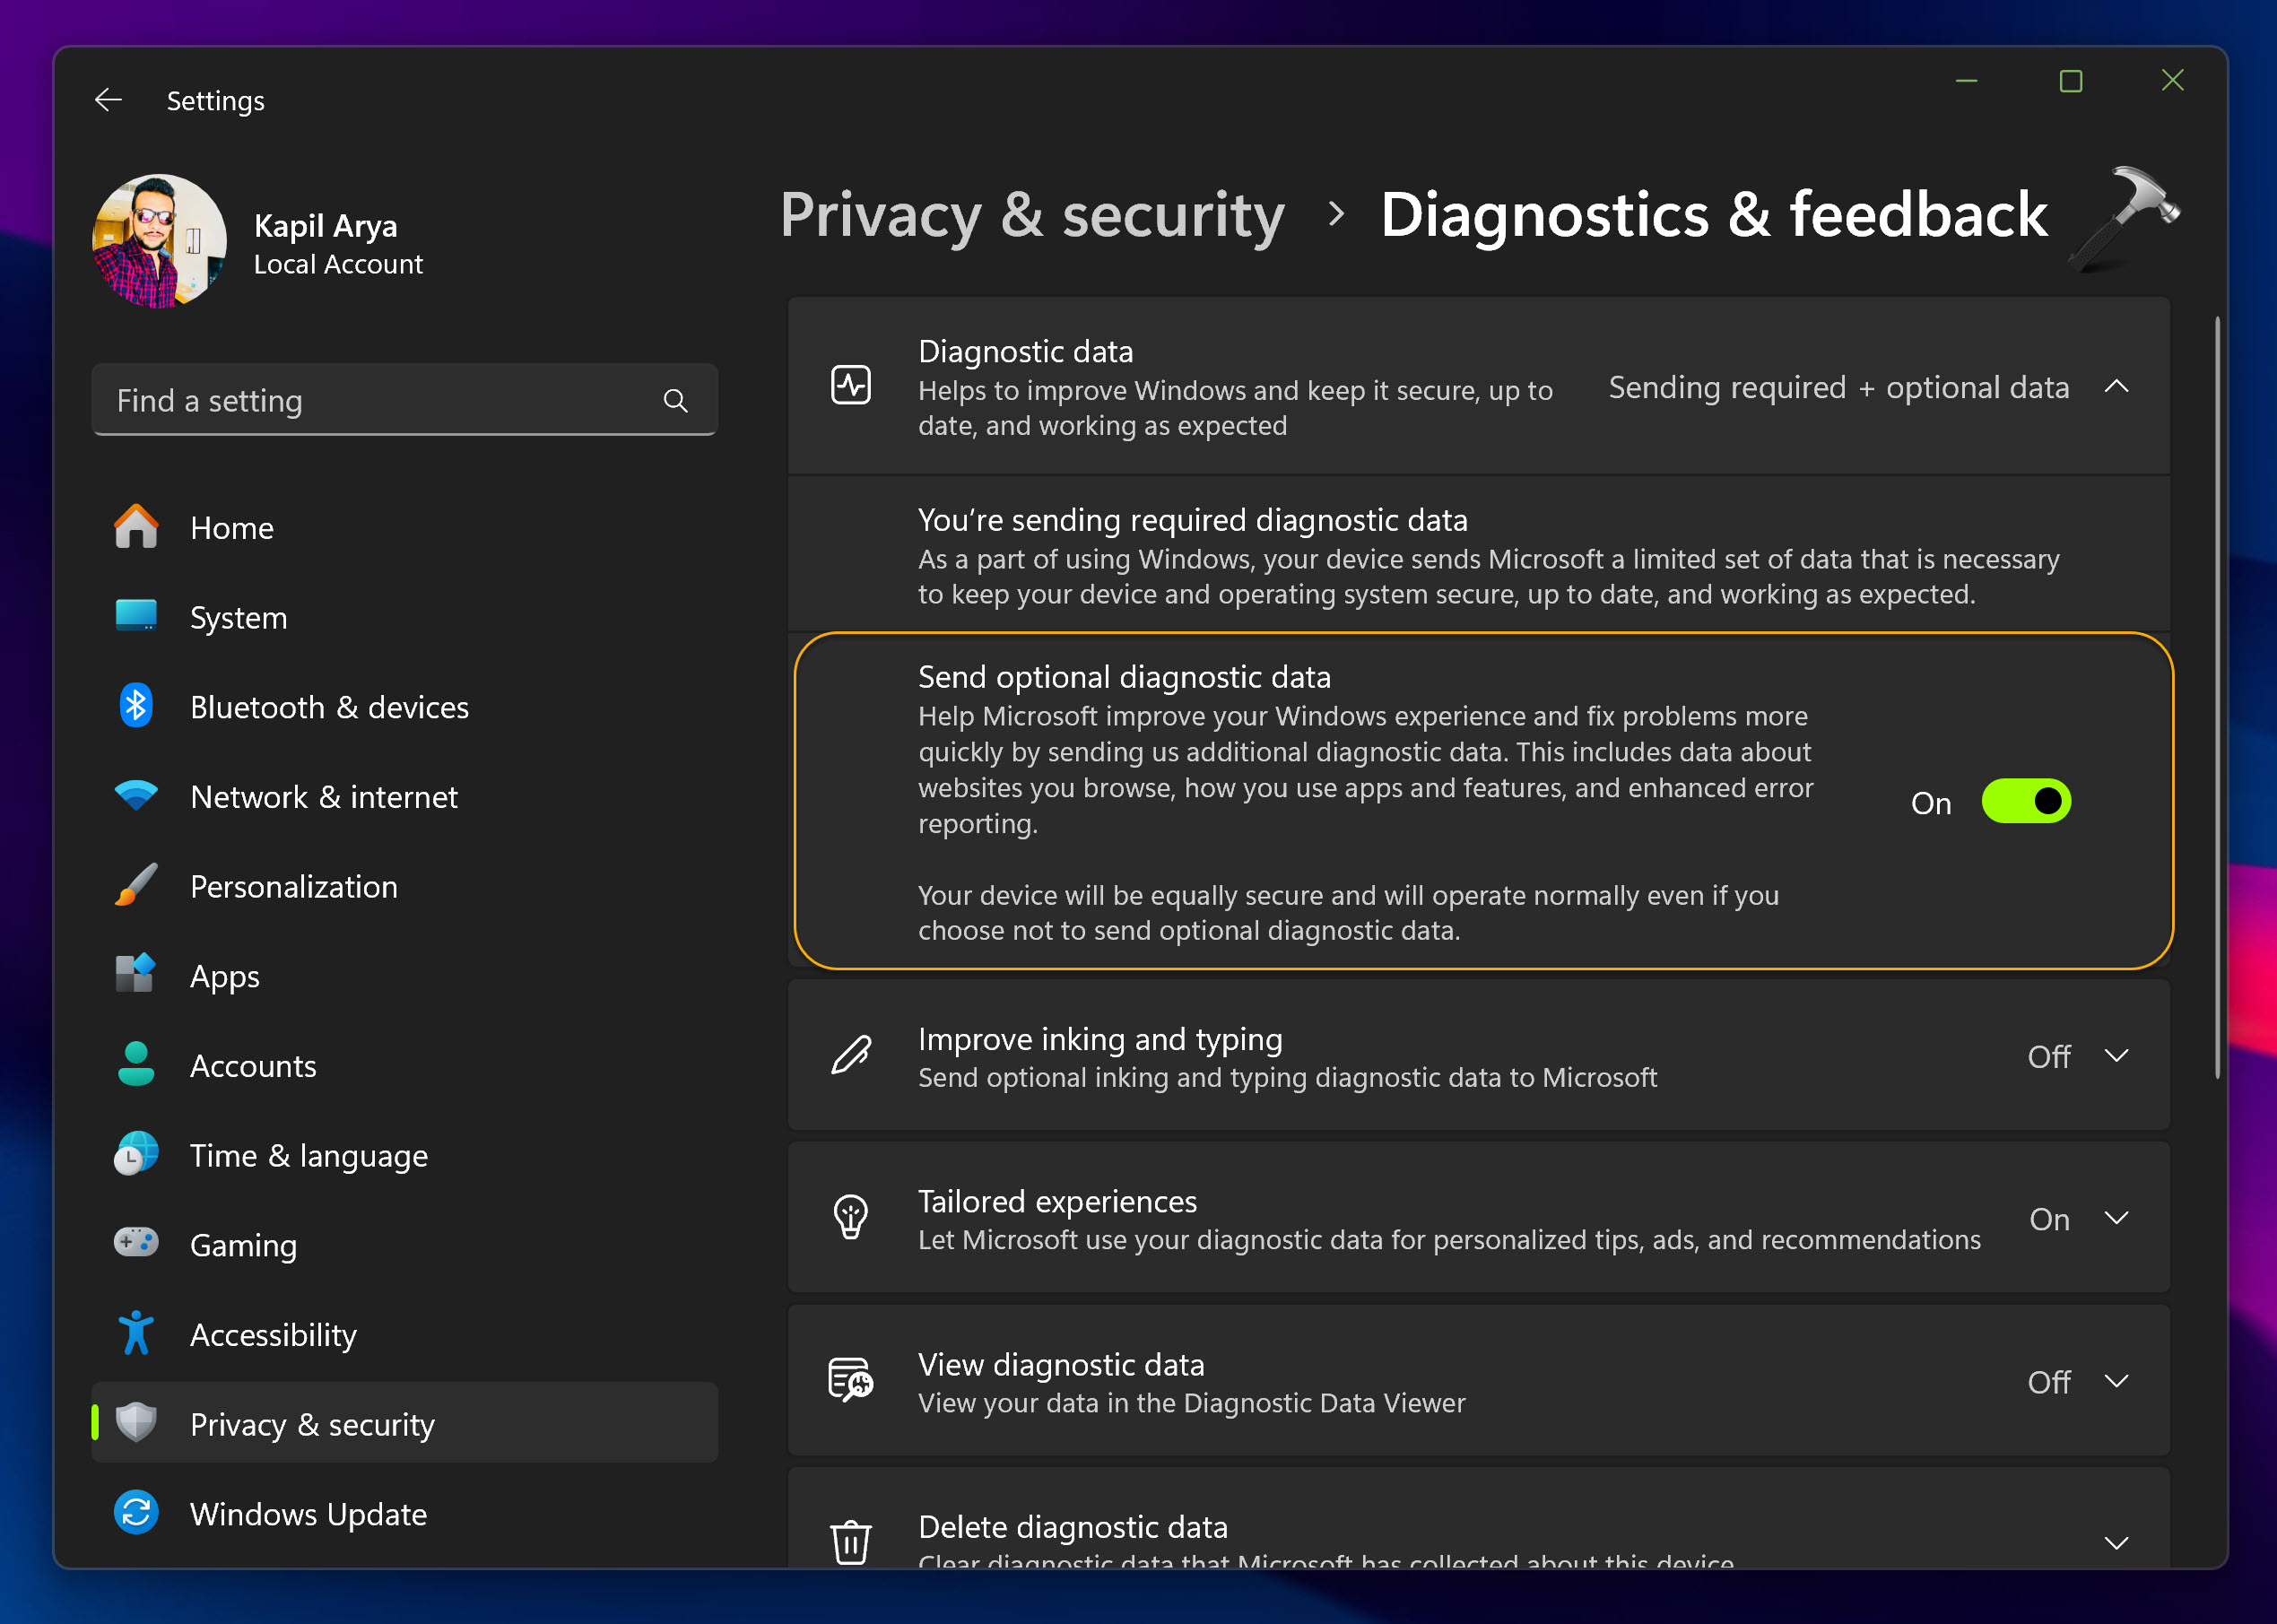Open System settings via its monitor icon
This screenshot has height=1624, width=2277.
point(136,616)
